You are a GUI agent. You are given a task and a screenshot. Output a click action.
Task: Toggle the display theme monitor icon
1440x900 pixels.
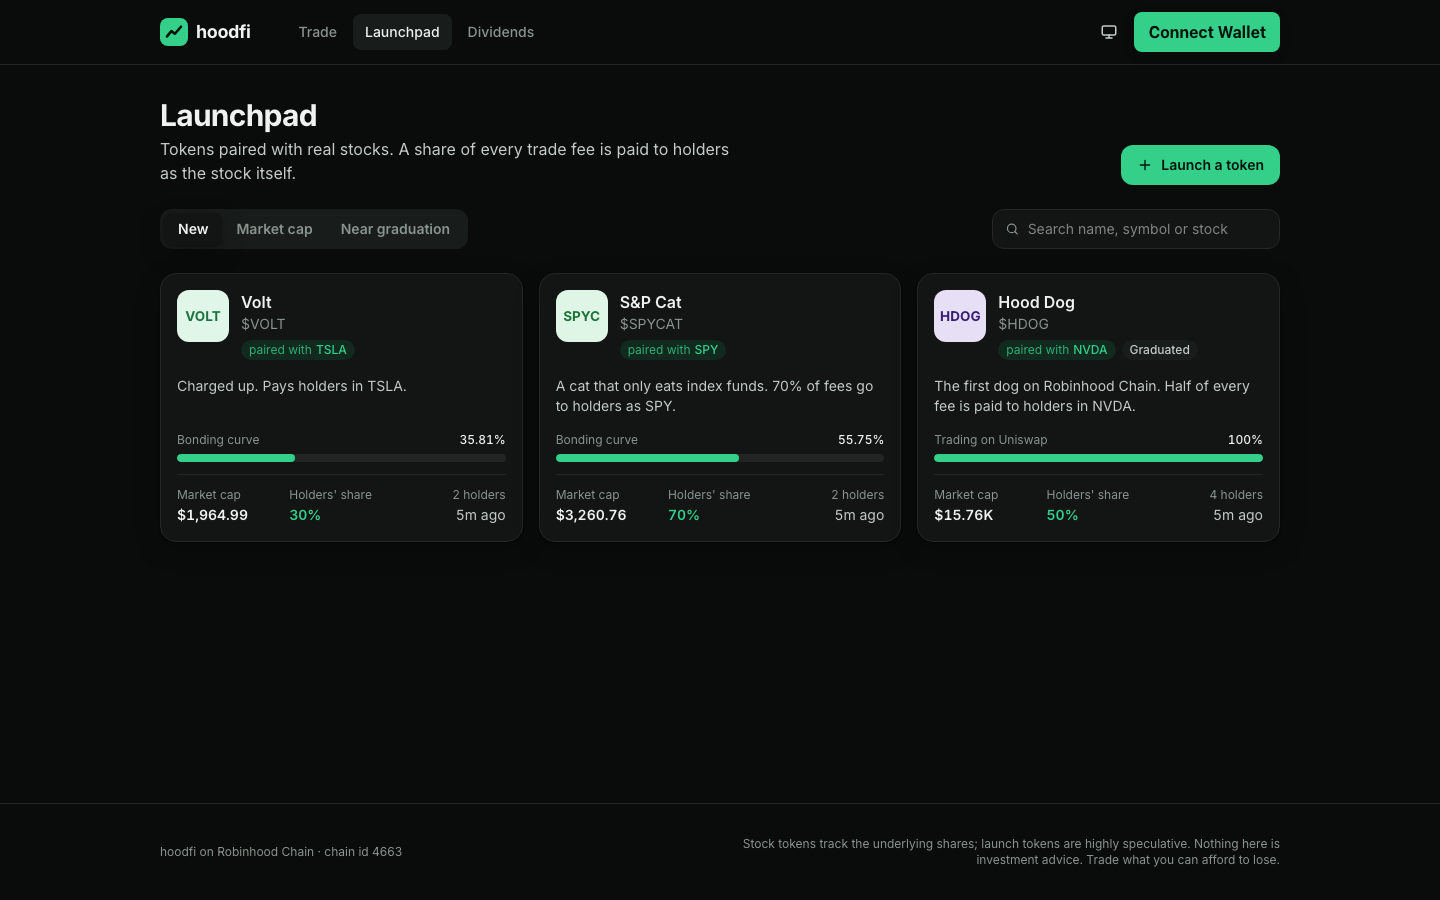1109,32
